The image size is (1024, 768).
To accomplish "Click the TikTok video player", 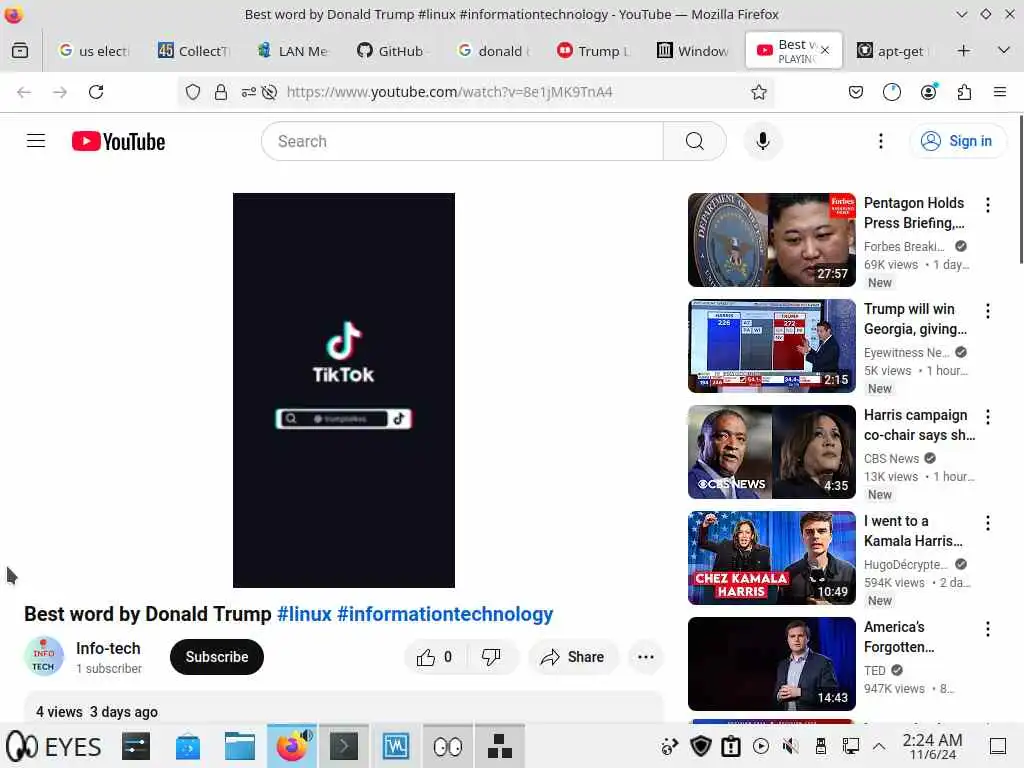I will click(x=344, y=390).
